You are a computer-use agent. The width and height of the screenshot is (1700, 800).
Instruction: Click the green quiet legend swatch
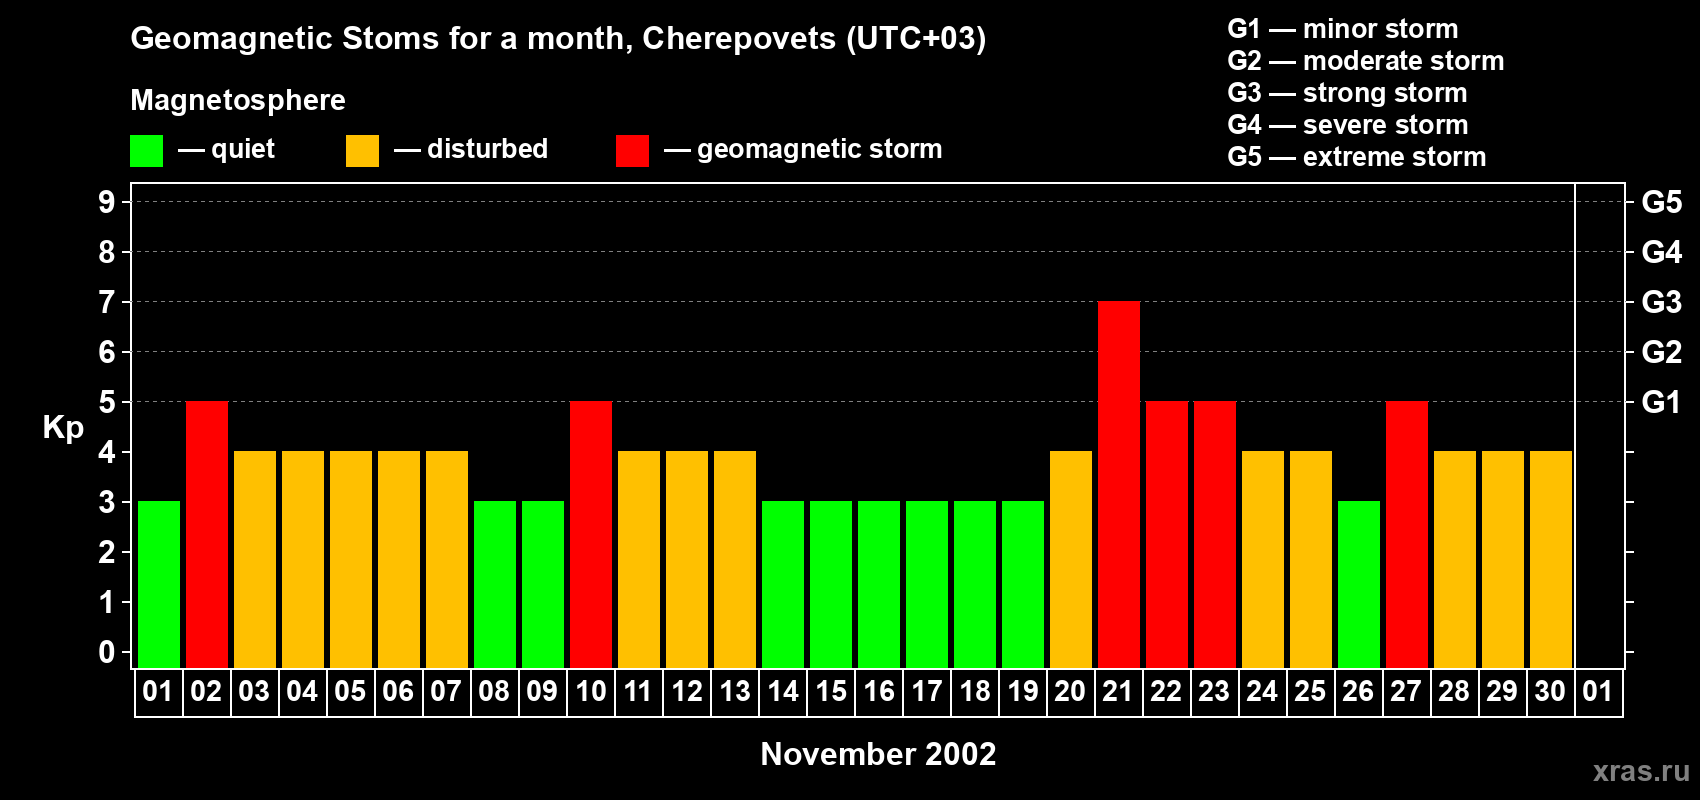[x=146, y=151]
